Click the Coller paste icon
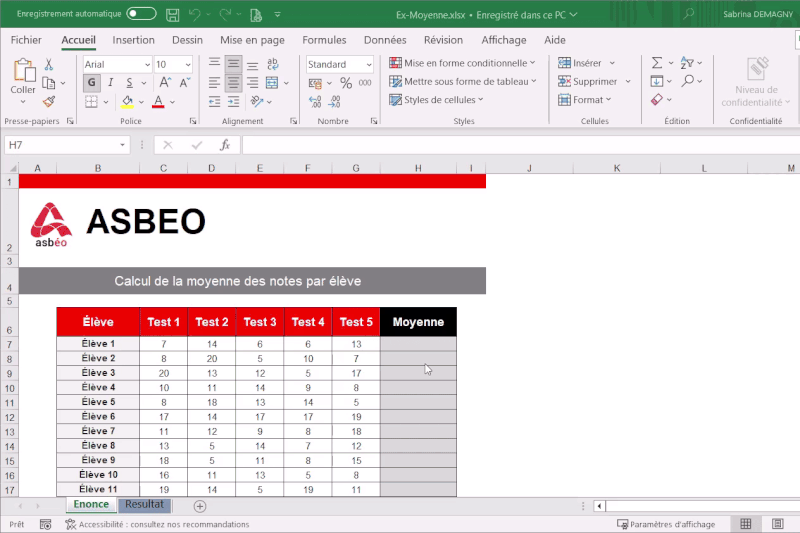Screen dimensions: 800x533 pyautogui.click(x=23, y=70)
